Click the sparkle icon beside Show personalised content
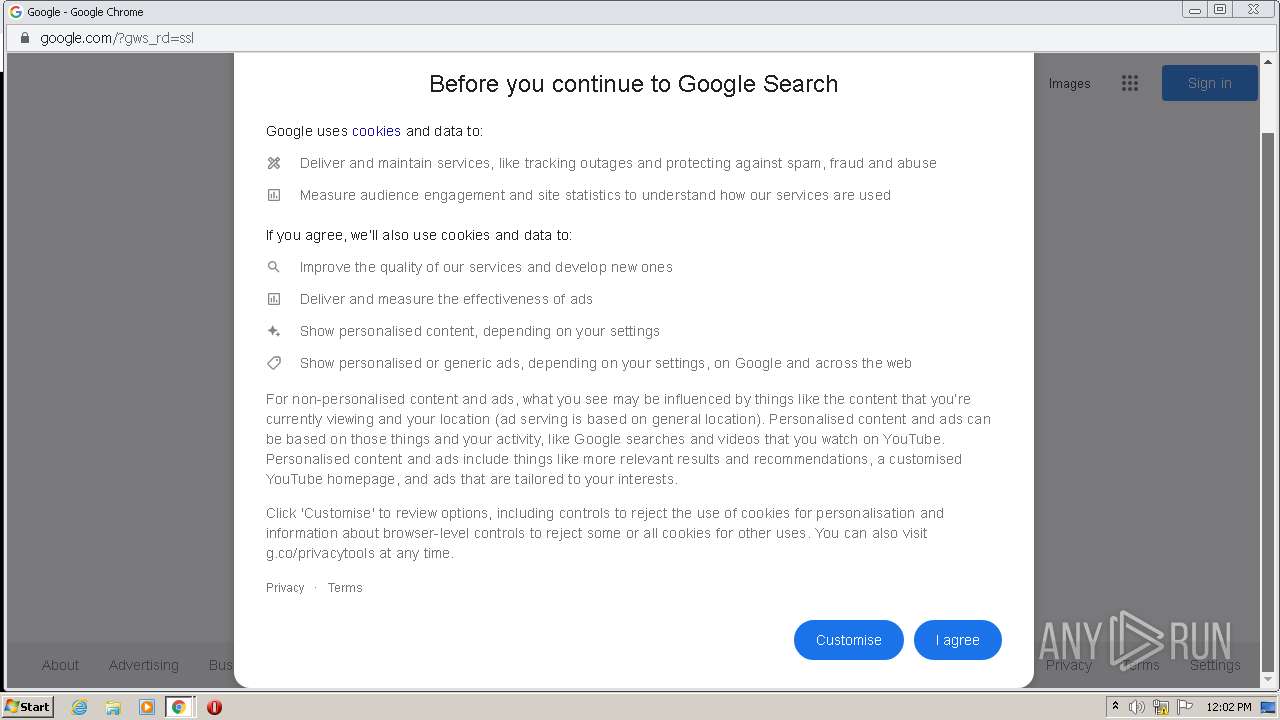1280x720 pixels. coord(274,331)
